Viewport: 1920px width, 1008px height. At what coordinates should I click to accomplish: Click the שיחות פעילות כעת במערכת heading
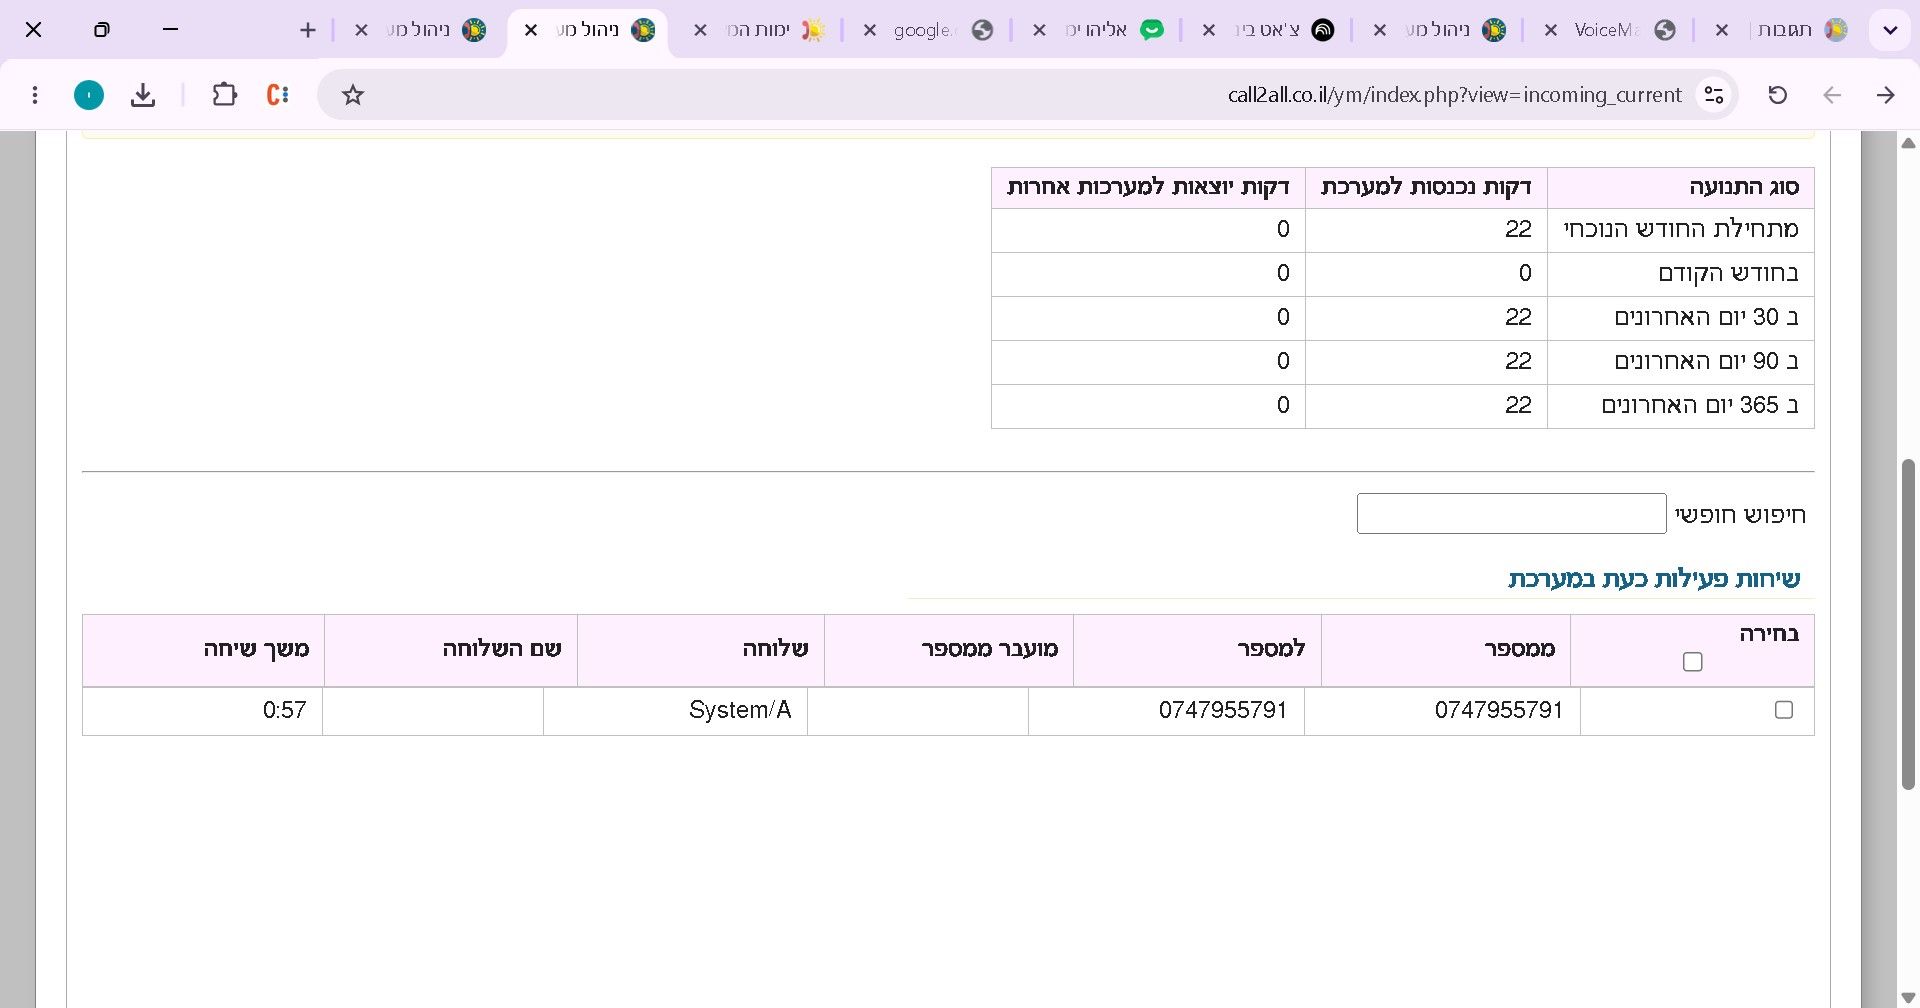(1654, 579)
